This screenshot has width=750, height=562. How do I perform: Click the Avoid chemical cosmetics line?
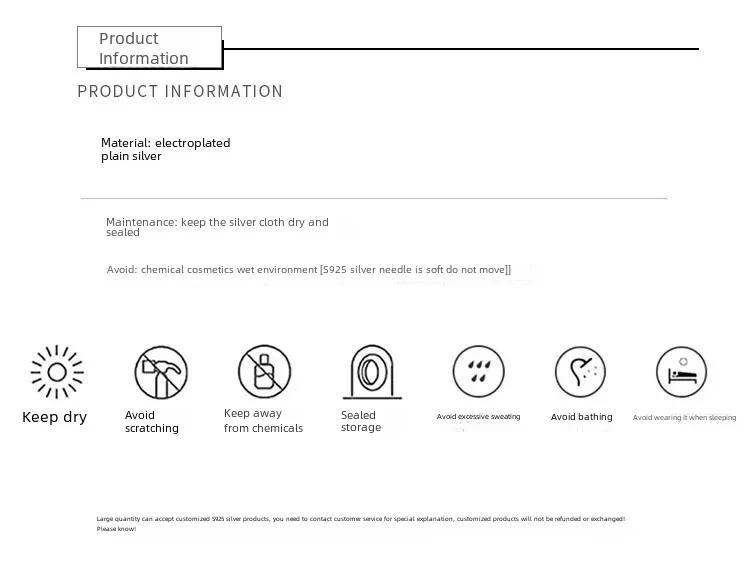click(309, 269)
